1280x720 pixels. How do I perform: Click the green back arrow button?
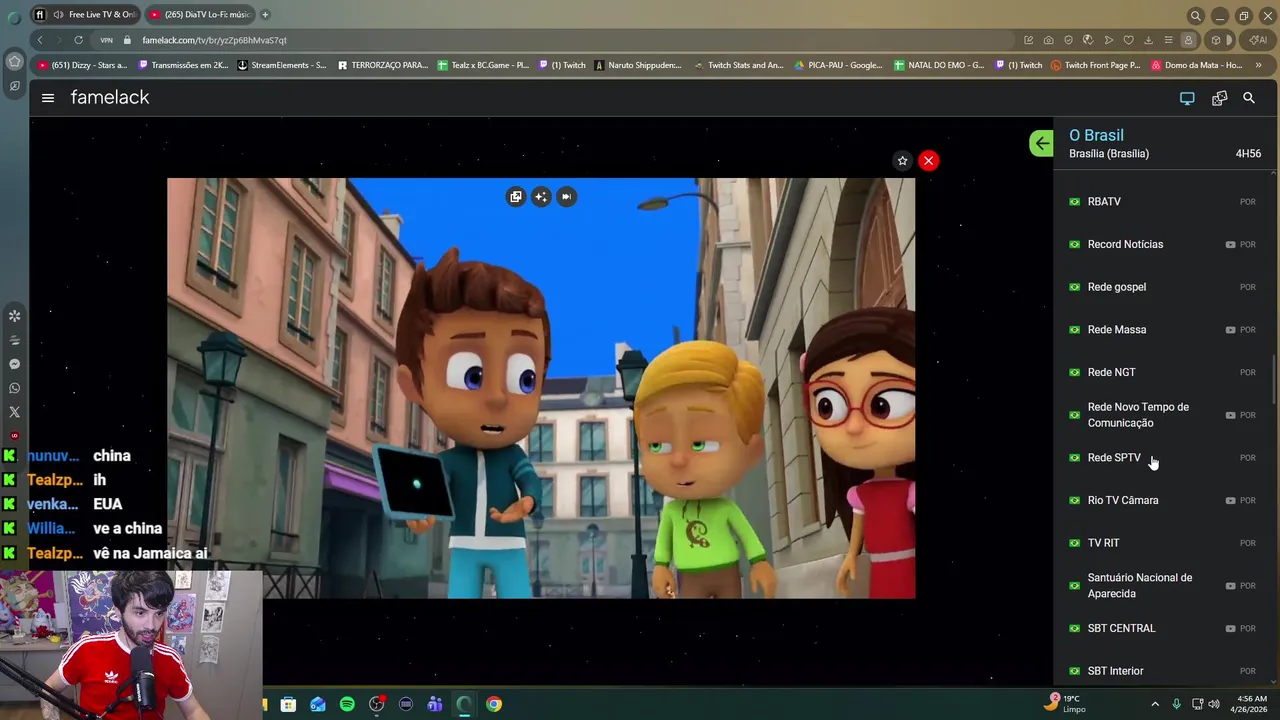point(1041,143)
